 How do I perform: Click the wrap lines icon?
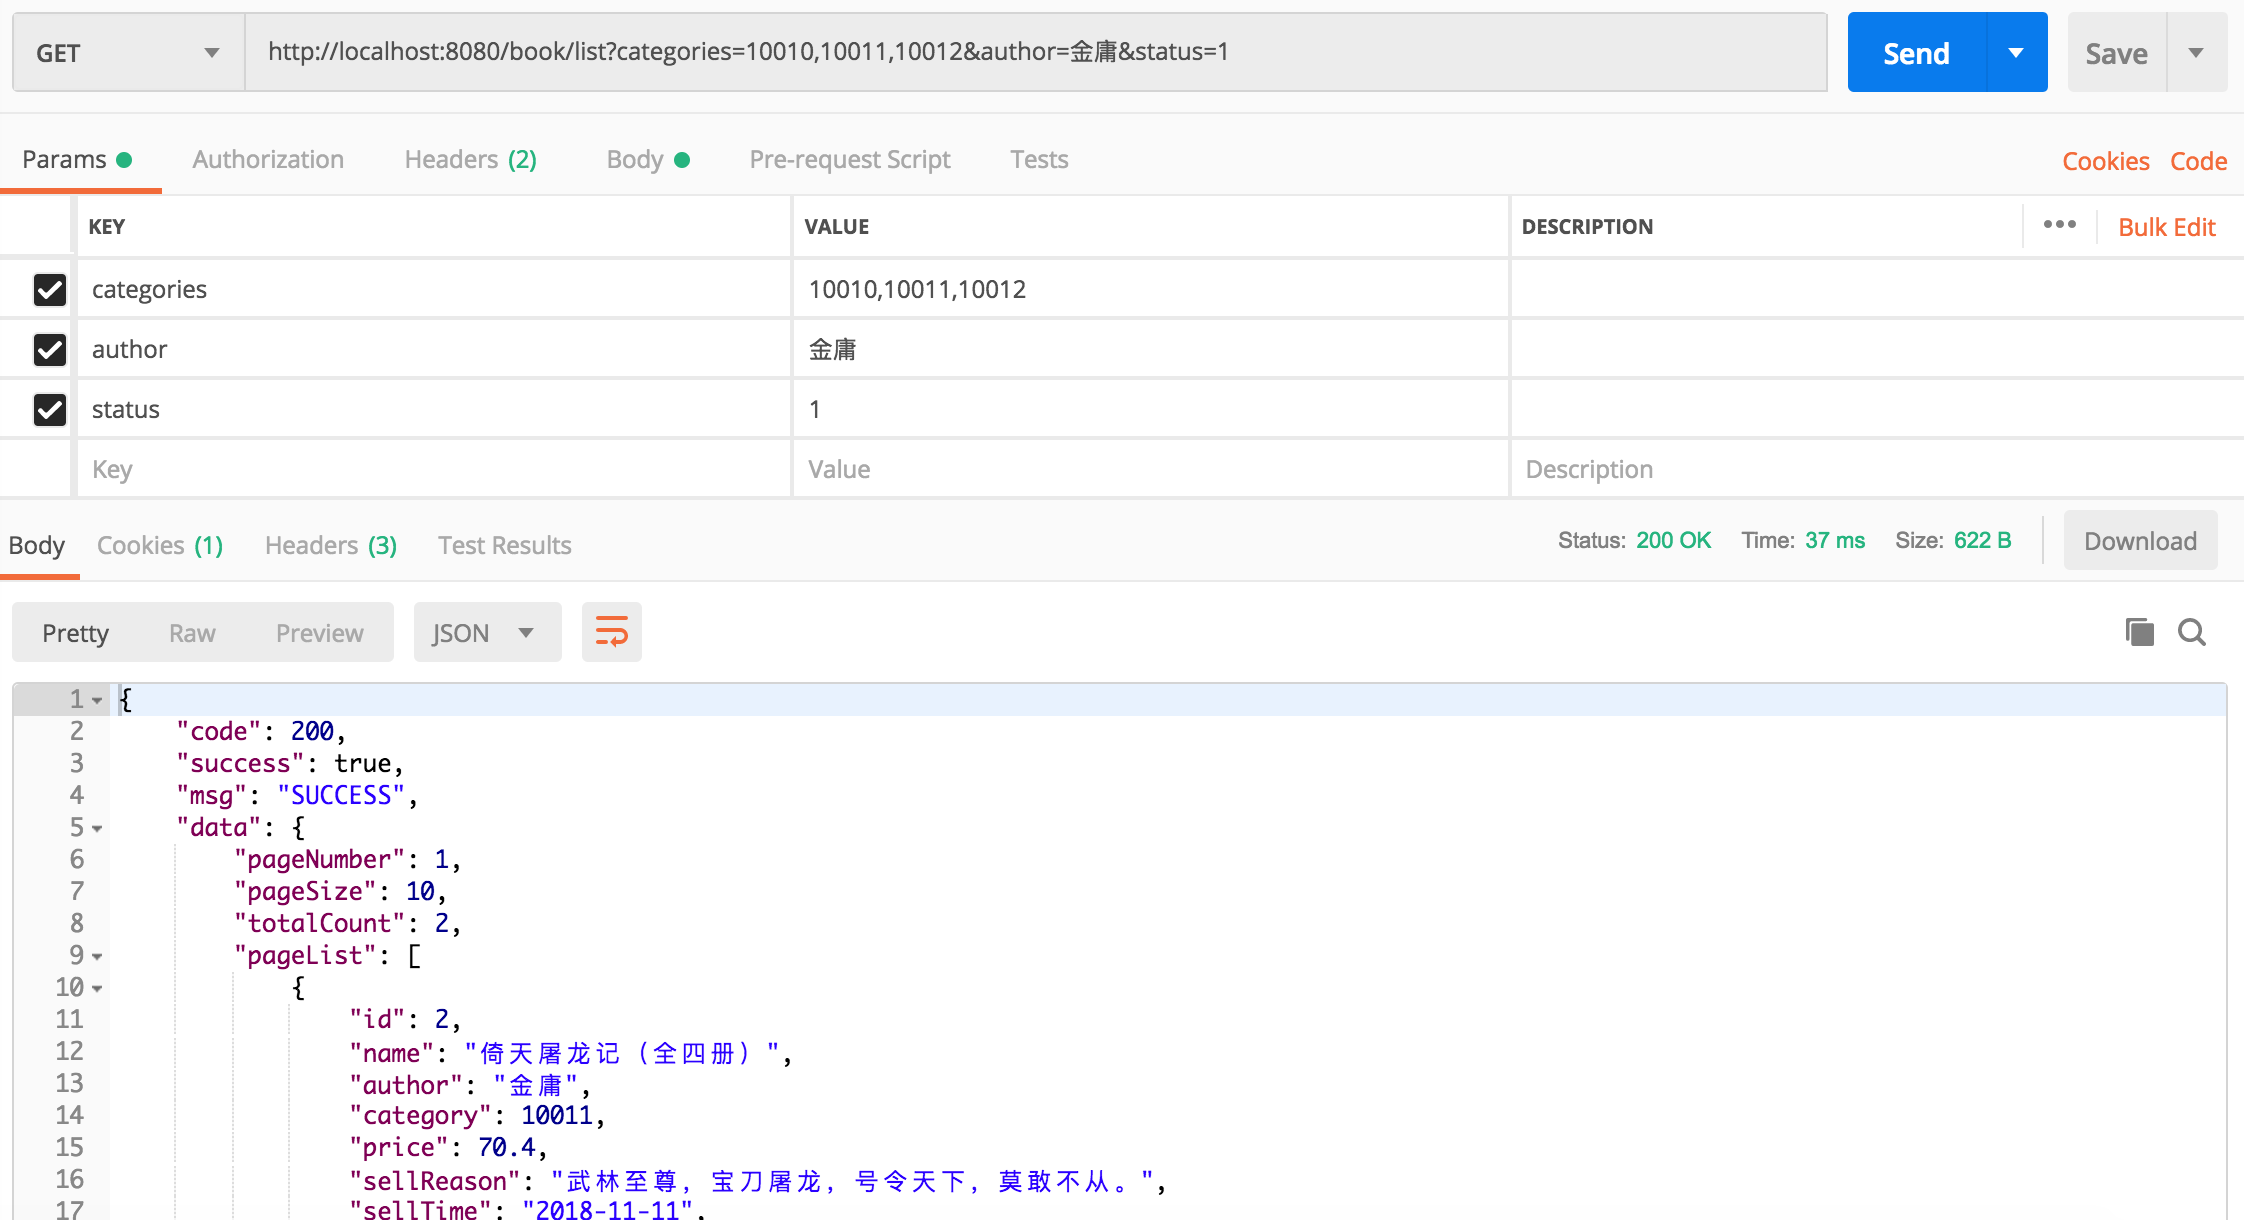[x=611, y=632]
